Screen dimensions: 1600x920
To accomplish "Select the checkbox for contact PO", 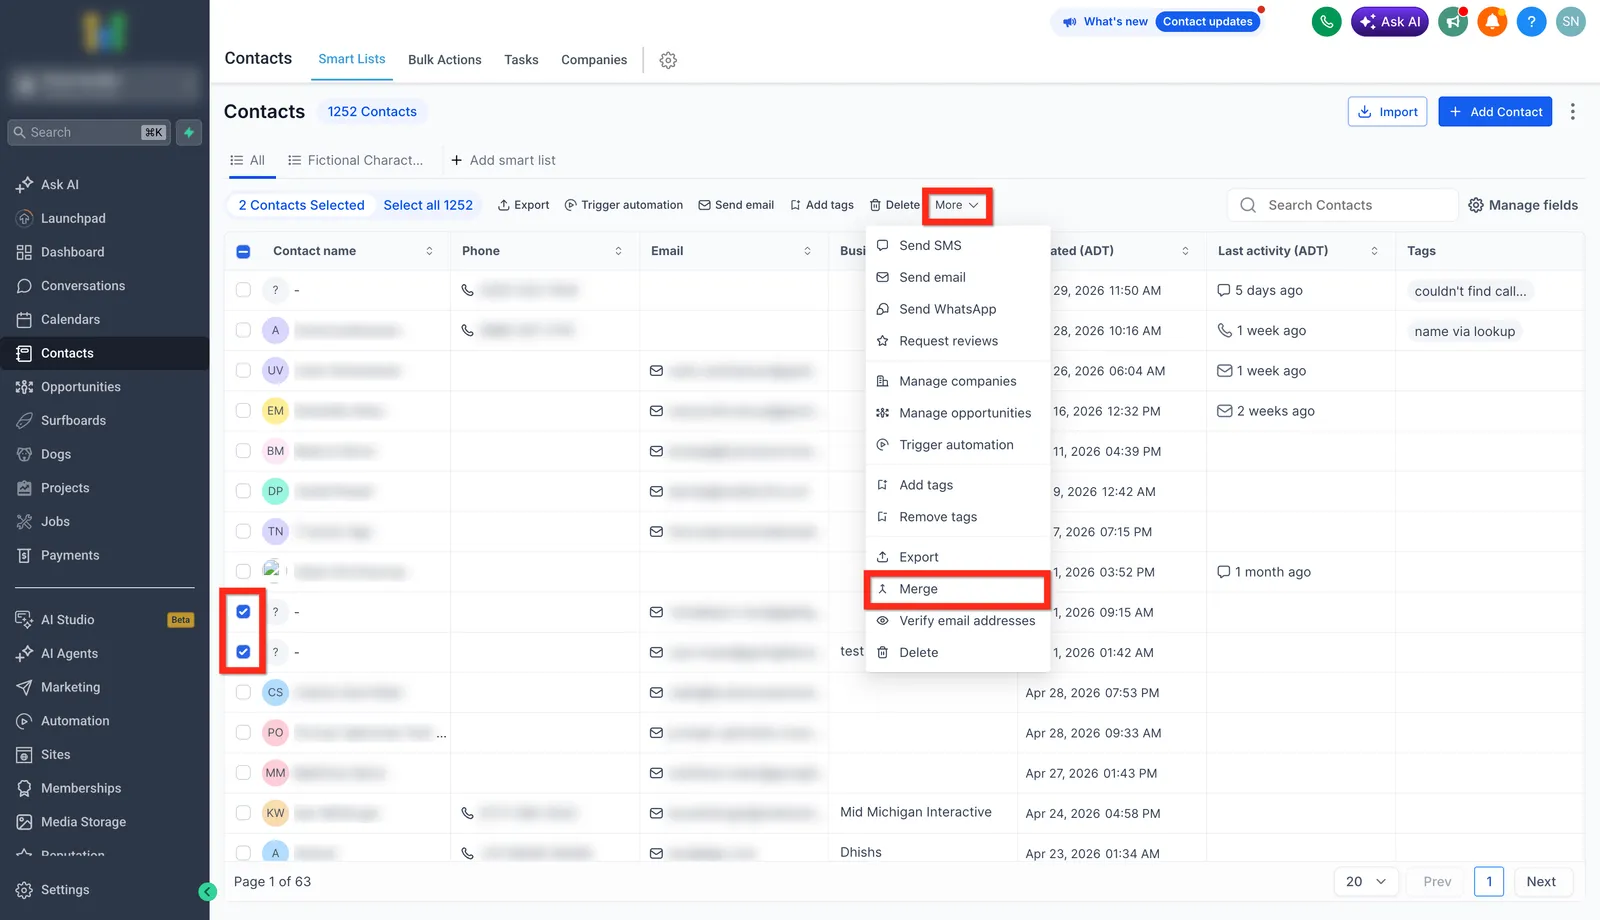I will point(243,732).
